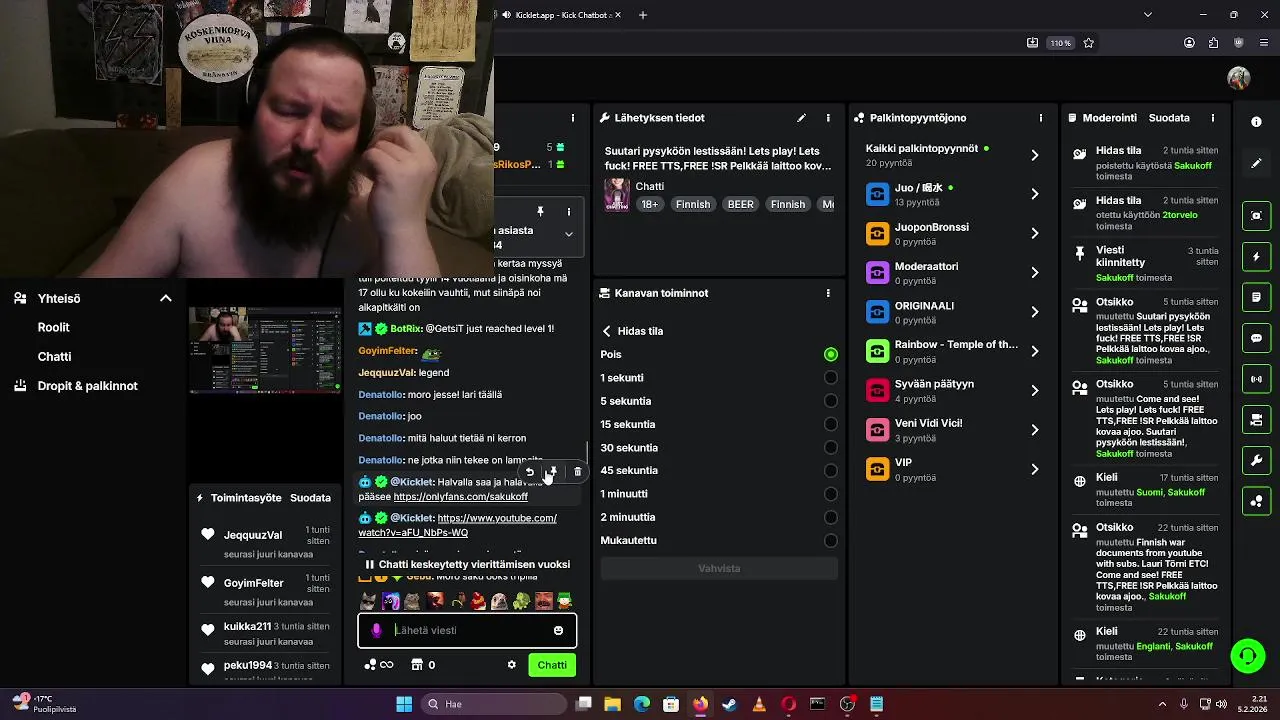Screen dimensions: 1280x720
Task: Click the purple microphone icon in chat input
Action: tap(376, 630)
